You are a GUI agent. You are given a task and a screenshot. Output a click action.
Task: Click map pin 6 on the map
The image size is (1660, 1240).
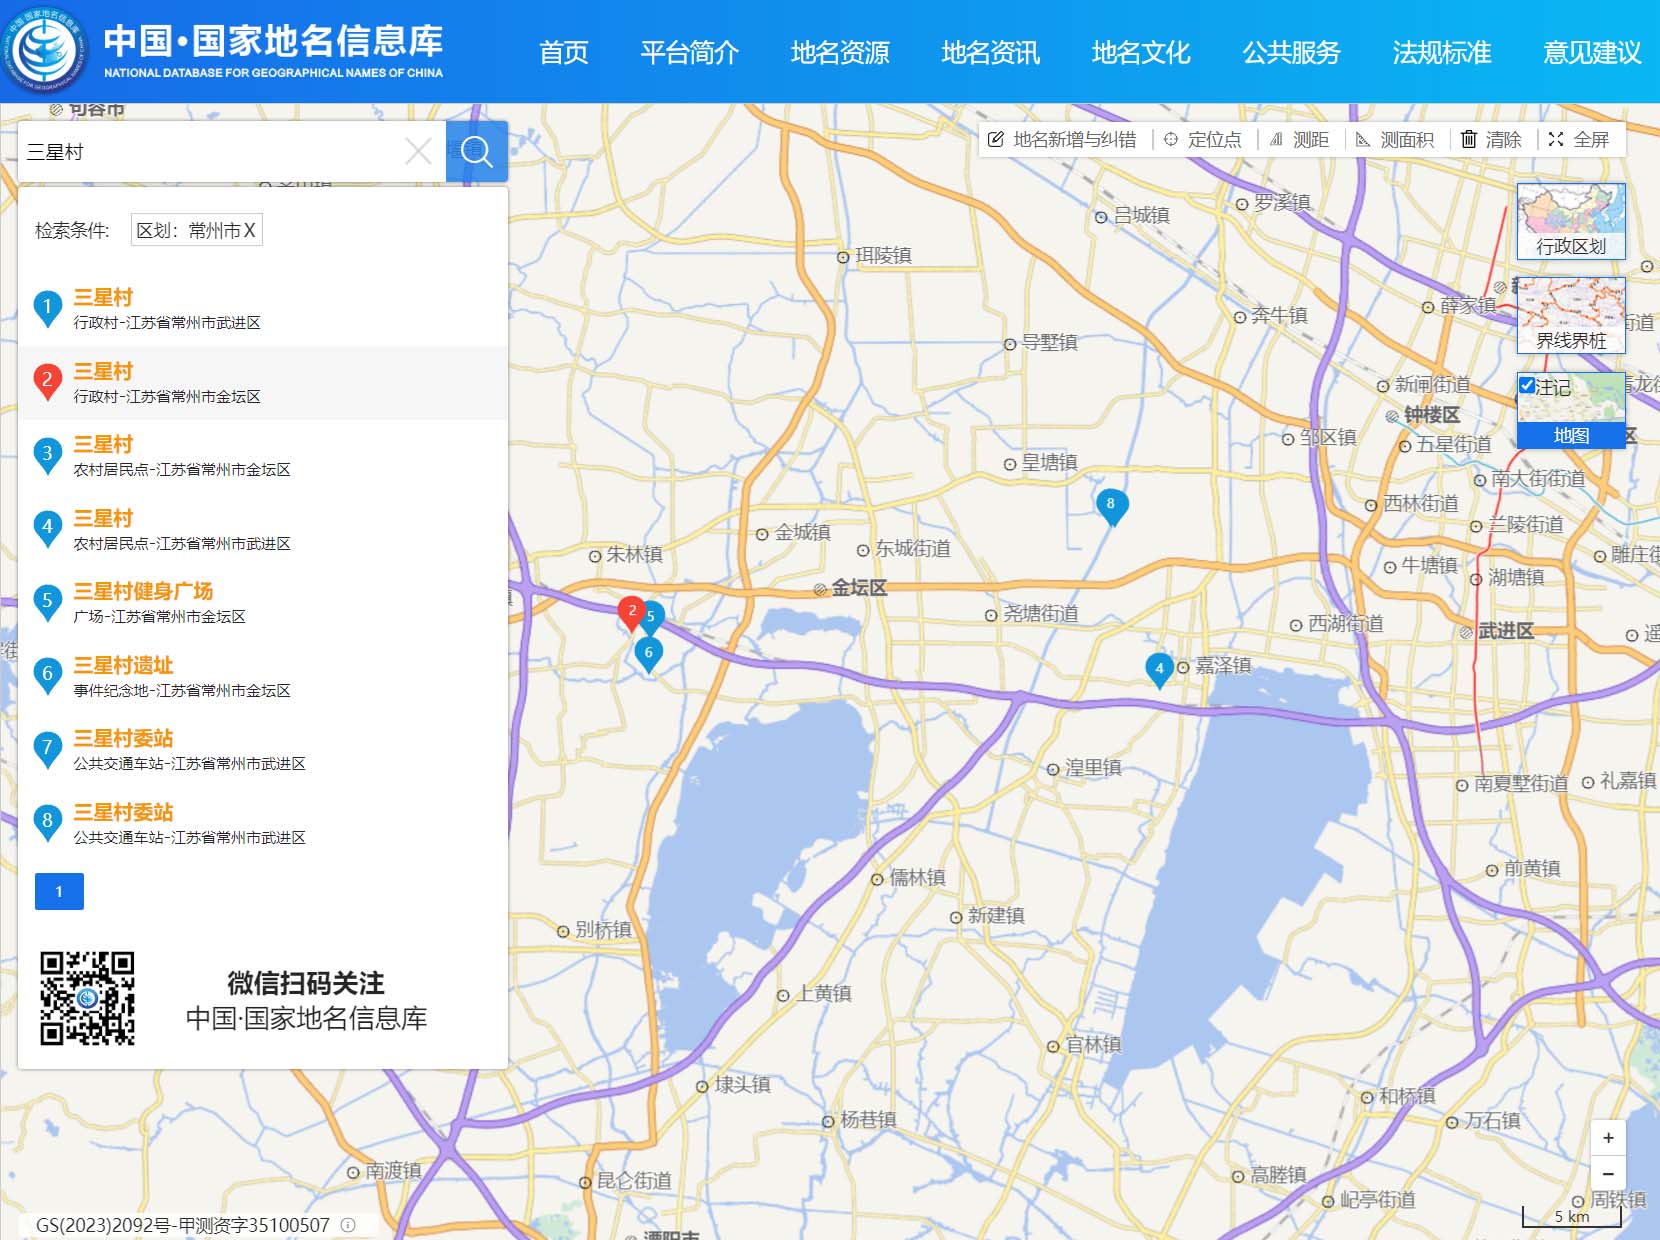tap(648, 655)
